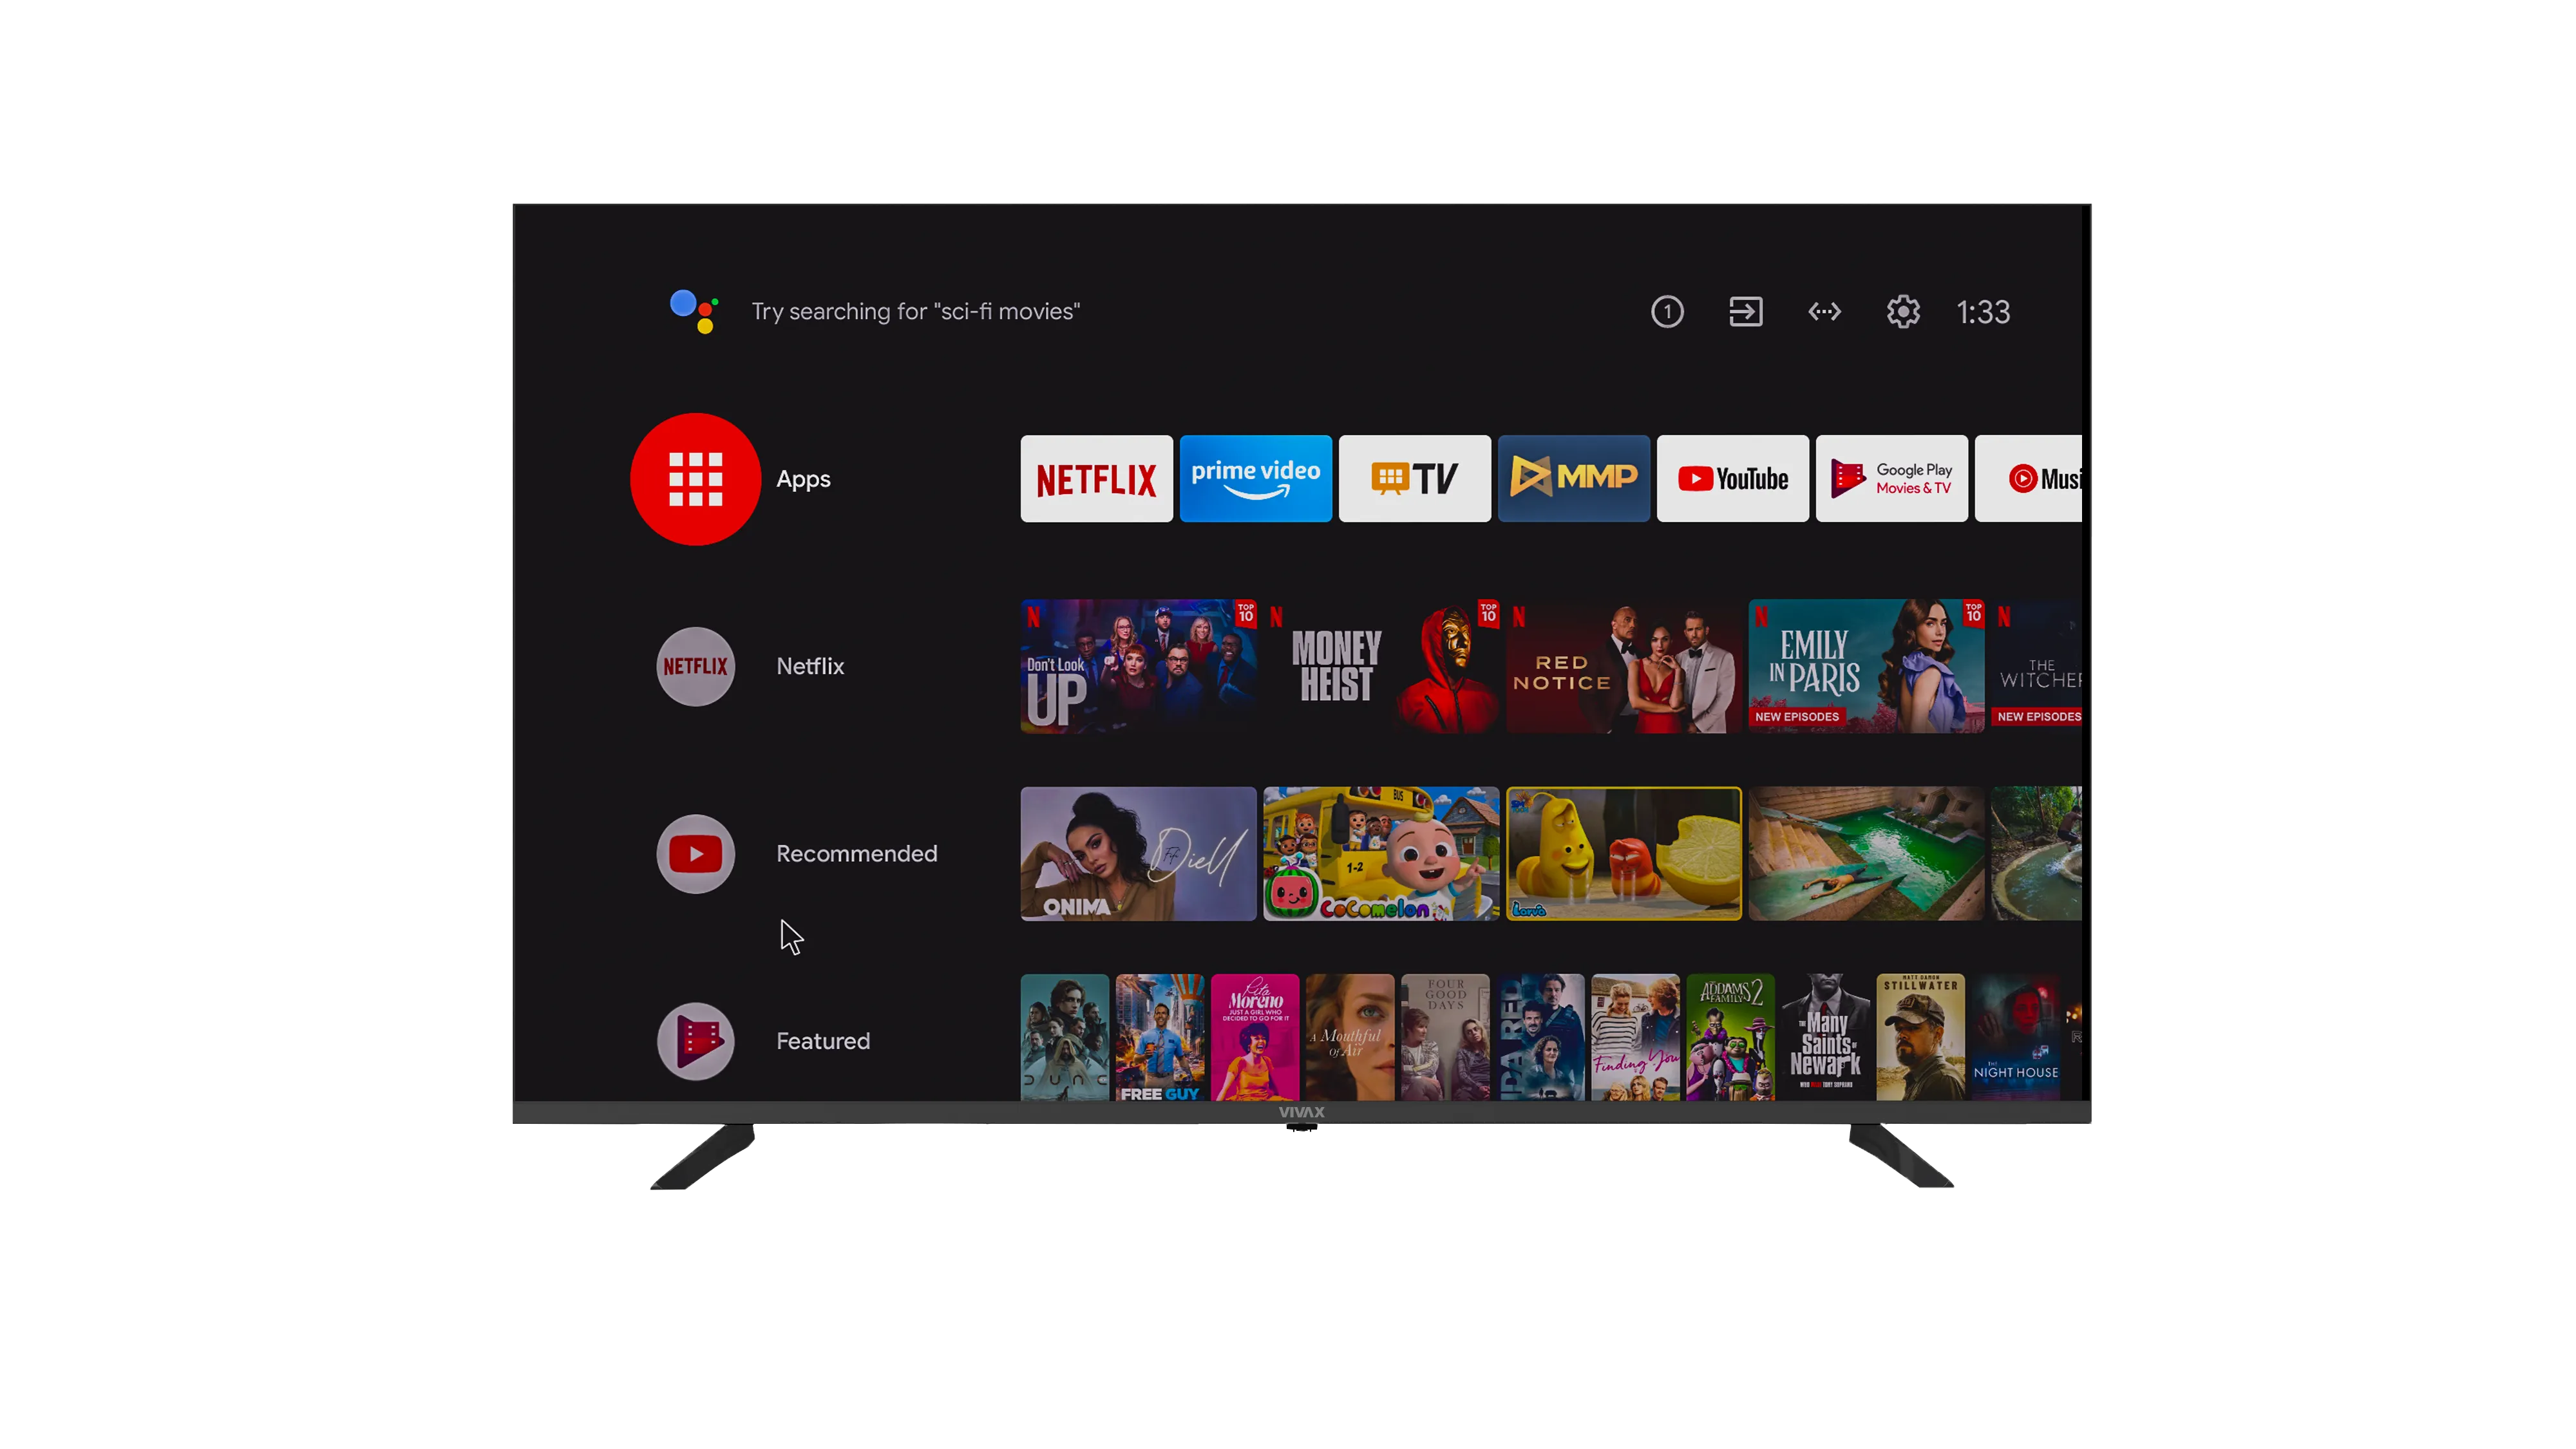The image size is (2576, 1449).
Task: Launch the Prime Video app tile
Action: [x=1255, y=479]
